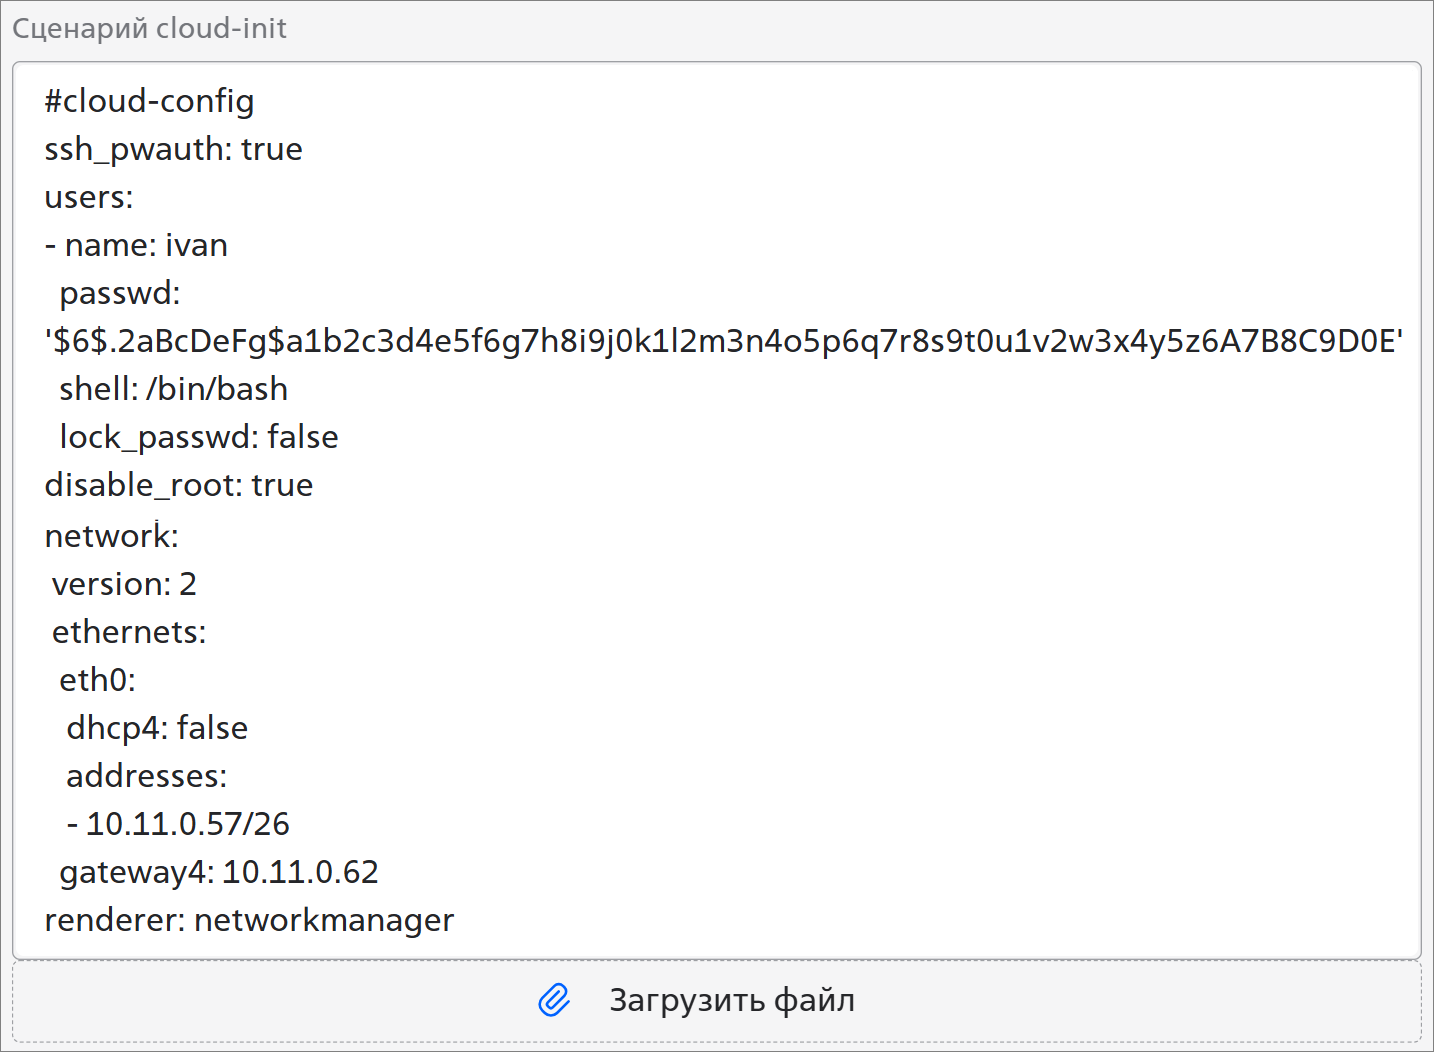Click the paperclip attachment icon
This screenshot has height=1052, width=1434.
[554, 1000]
